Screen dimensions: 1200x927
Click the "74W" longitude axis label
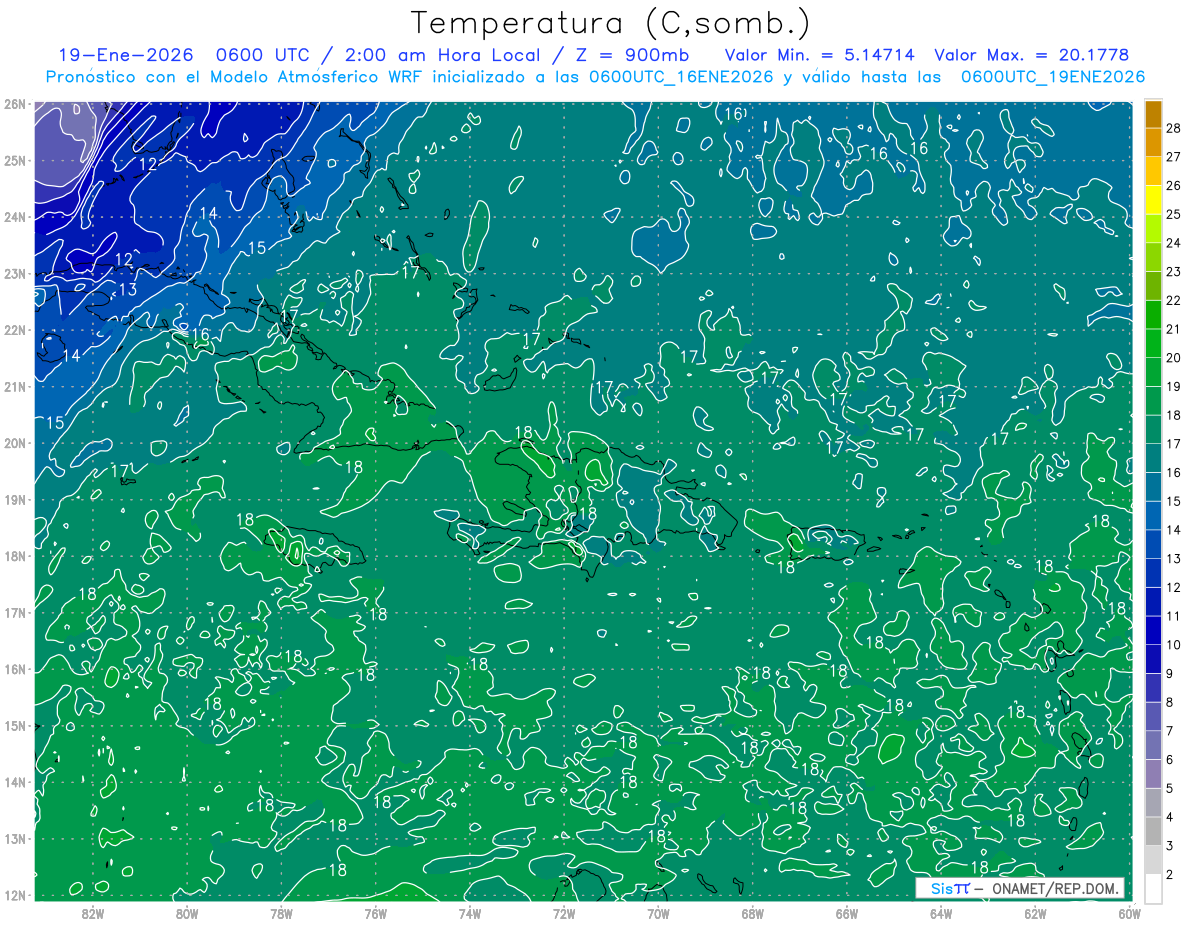pos(470,913)
